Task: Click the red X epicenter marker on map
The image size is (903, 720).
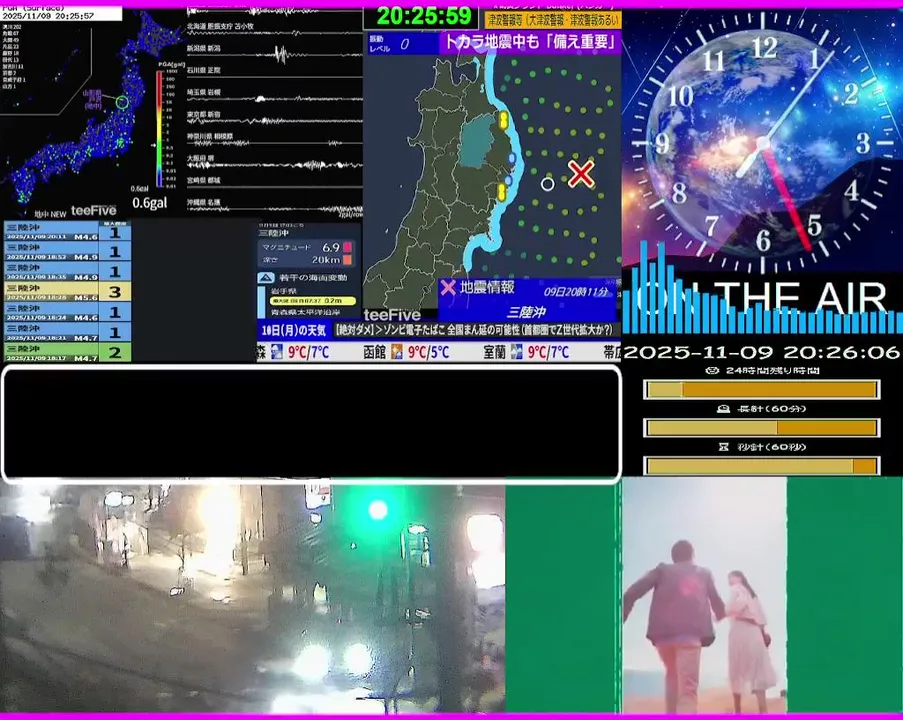Action: click(x=581, y=174)
